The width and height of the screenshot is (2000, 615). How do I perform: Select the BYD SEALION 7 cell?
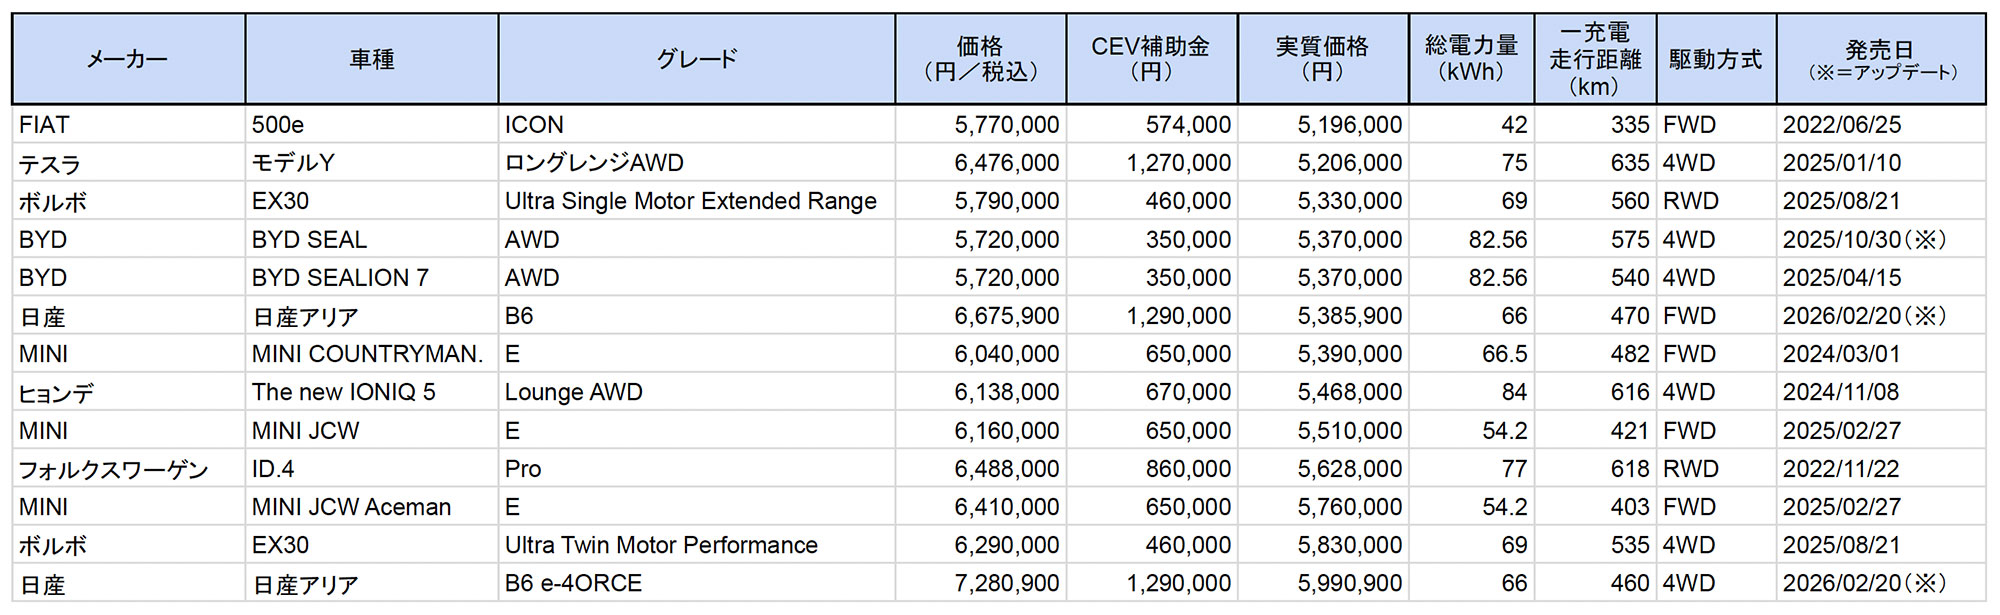(340, 278)
